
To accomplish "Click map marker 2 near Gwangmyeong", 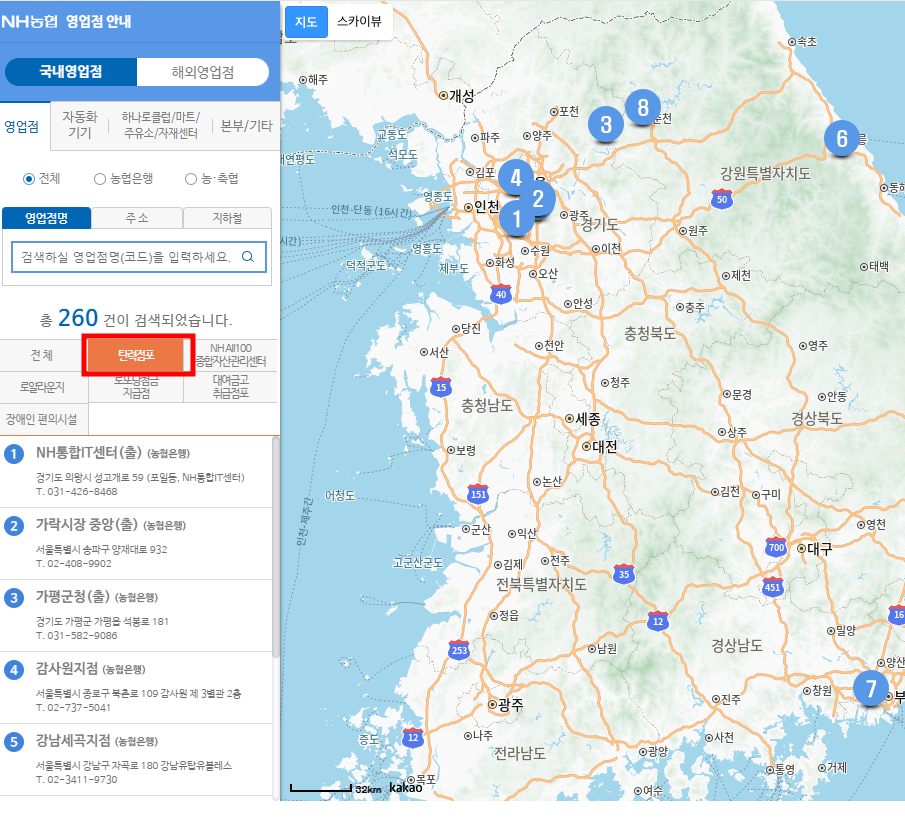I will pyautogui.click(x=539, y=200).
